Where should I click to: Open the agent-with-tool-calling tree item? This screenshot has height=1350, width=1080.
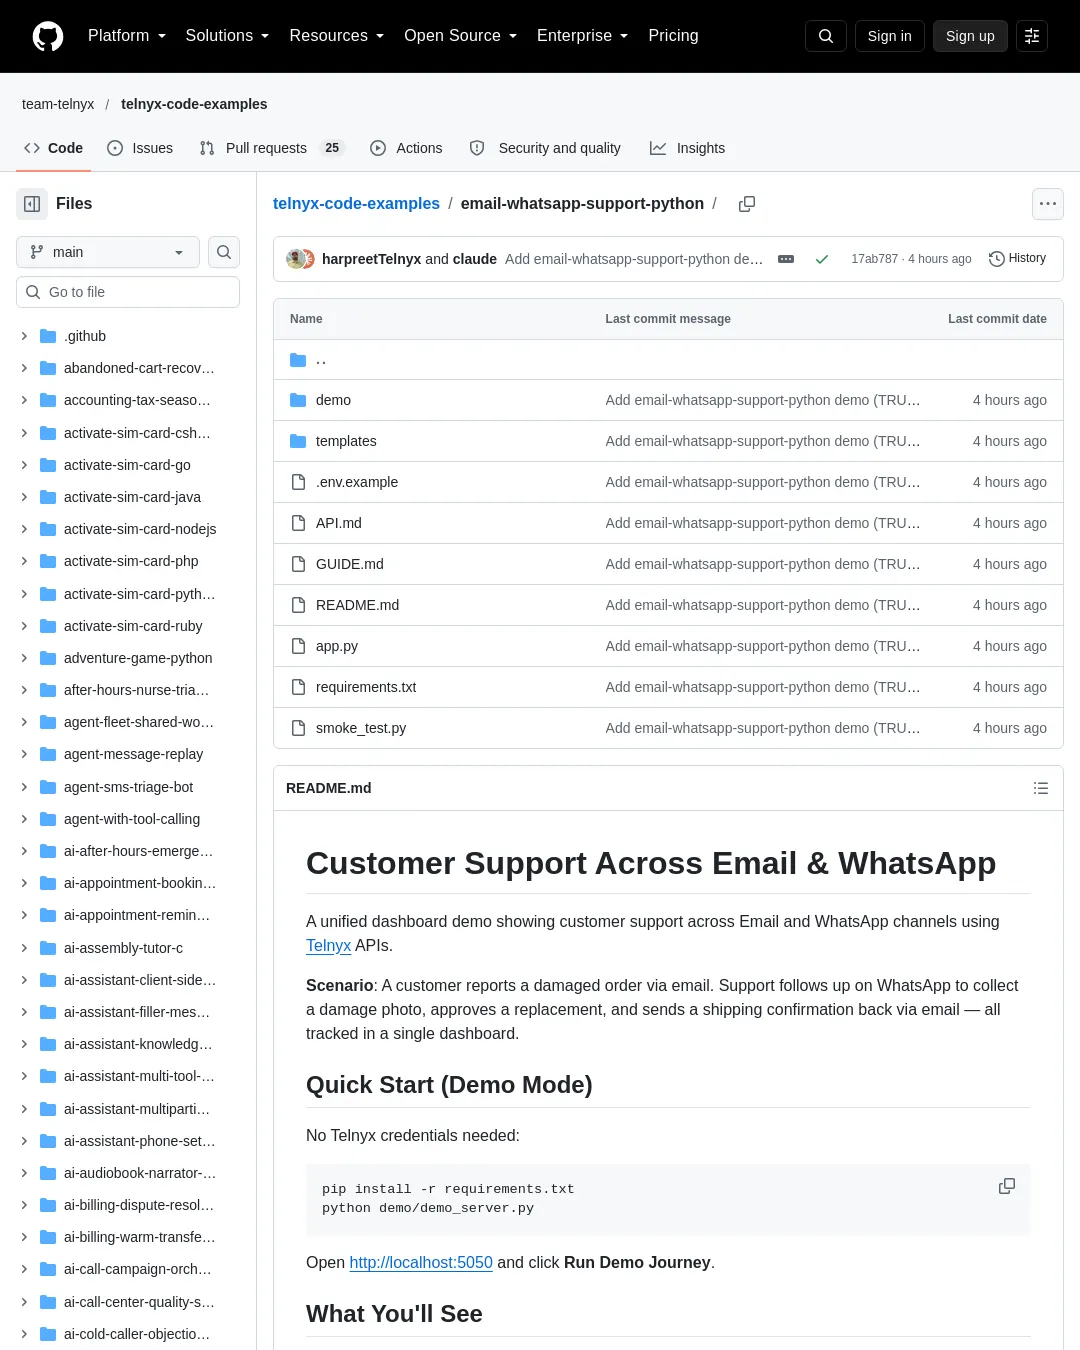click(132, 819)
